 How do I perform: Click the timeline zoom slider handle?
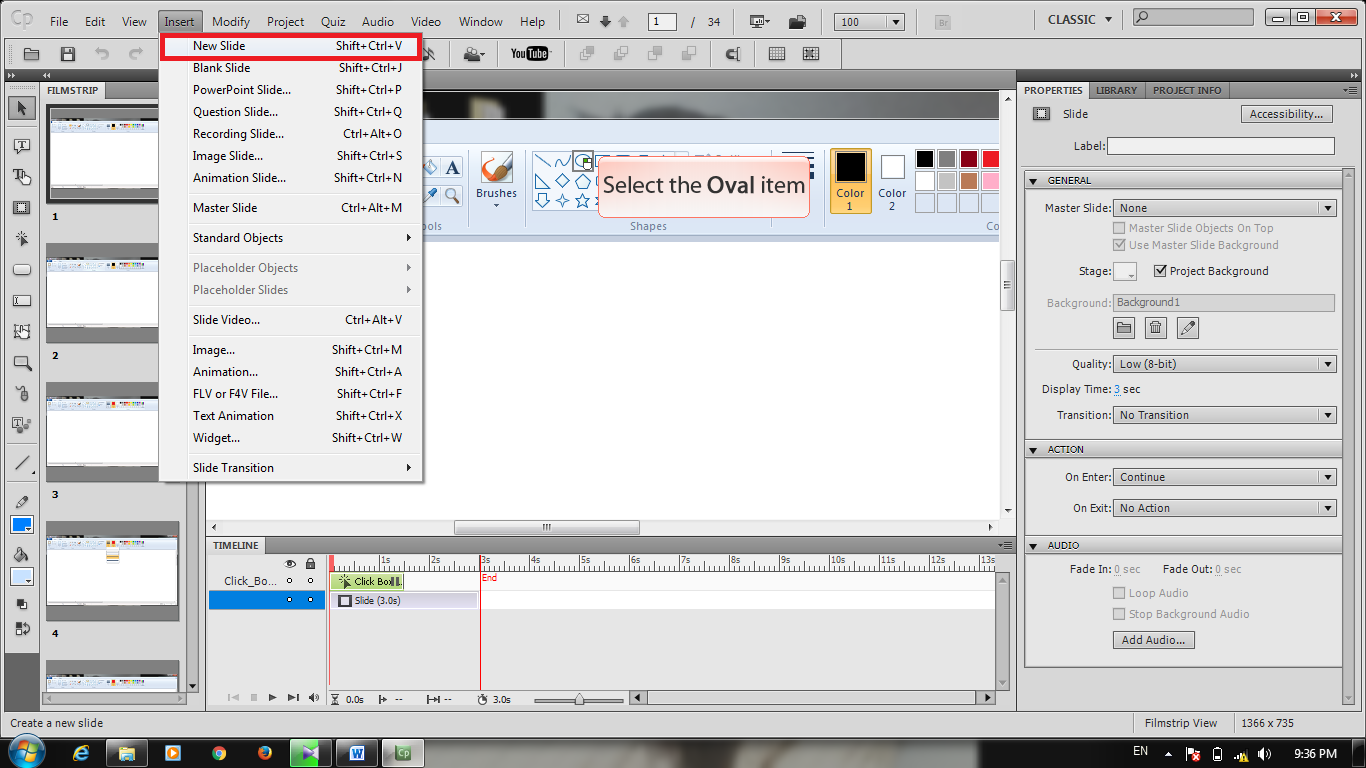click(579, 699)
